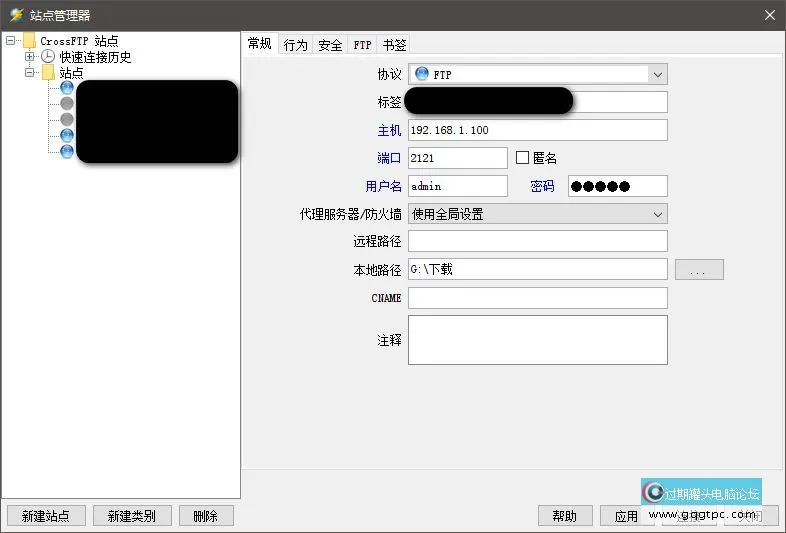Click the 快速连接历史 clock icon
This screenshot has height=533, width=786.
pyautogui.click(x=48, y=57)
